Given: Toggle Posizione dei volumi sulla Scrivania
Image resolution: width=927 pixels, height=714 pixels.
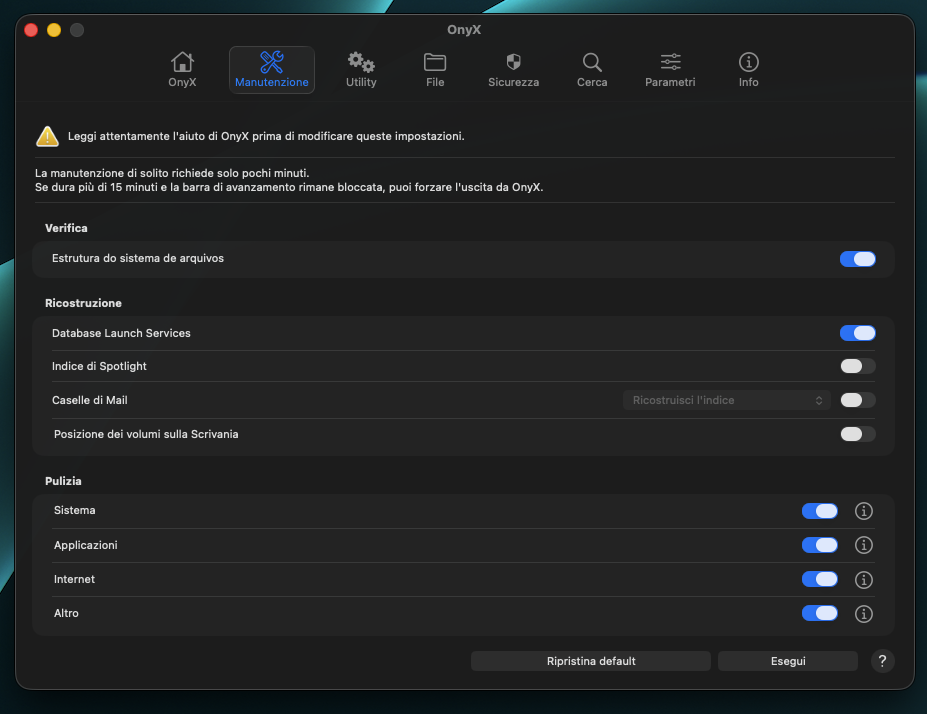Looking at the screenshot, I should coord(857,434).
